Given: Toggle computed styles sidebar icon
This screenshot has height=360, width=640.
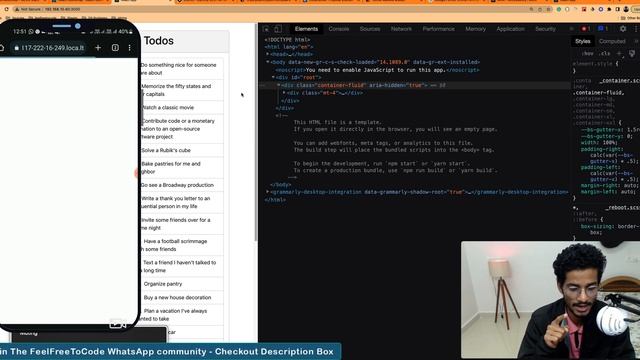Looking at the screenshot, I should click(x=632, y=53).
